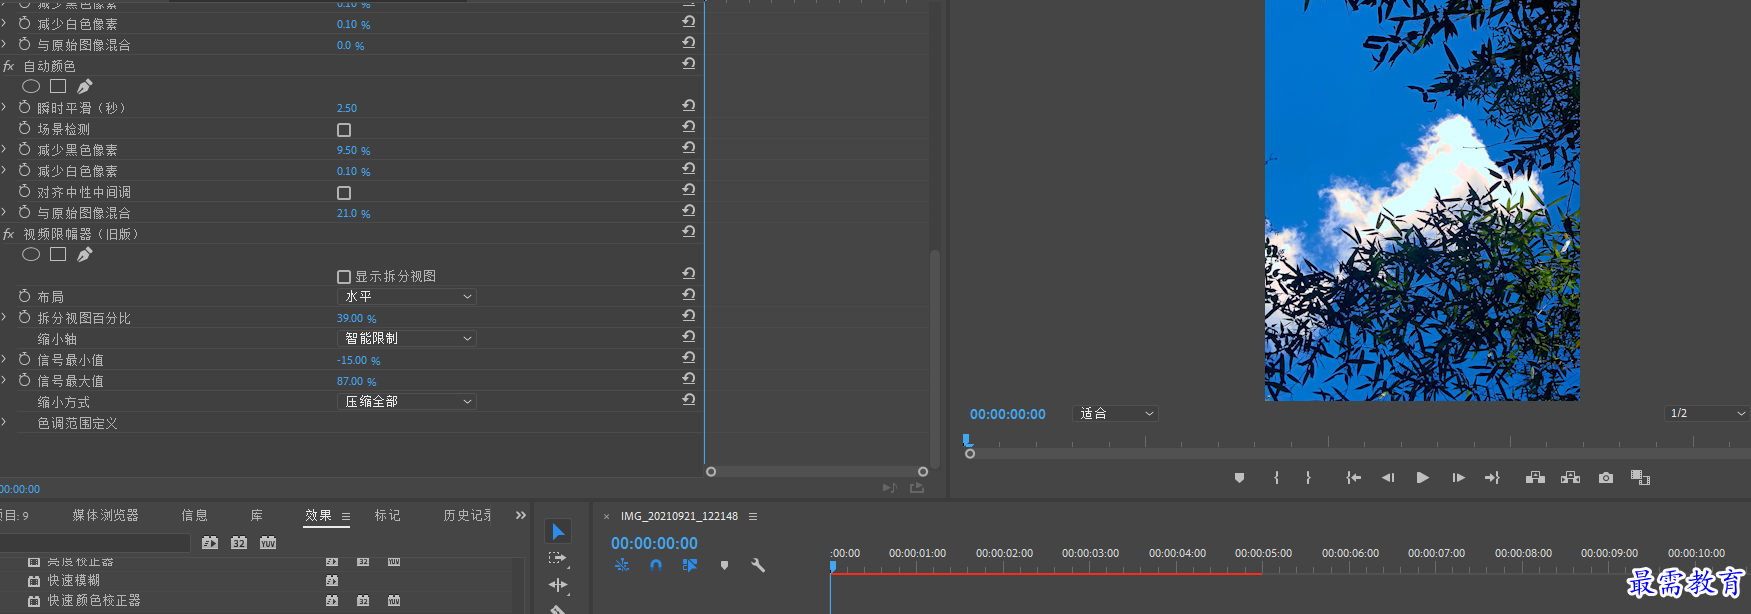Open IMG_20210921_122148 sequence menu
Viewport: 1751px width, 614px height.
[x=753, y=517]
